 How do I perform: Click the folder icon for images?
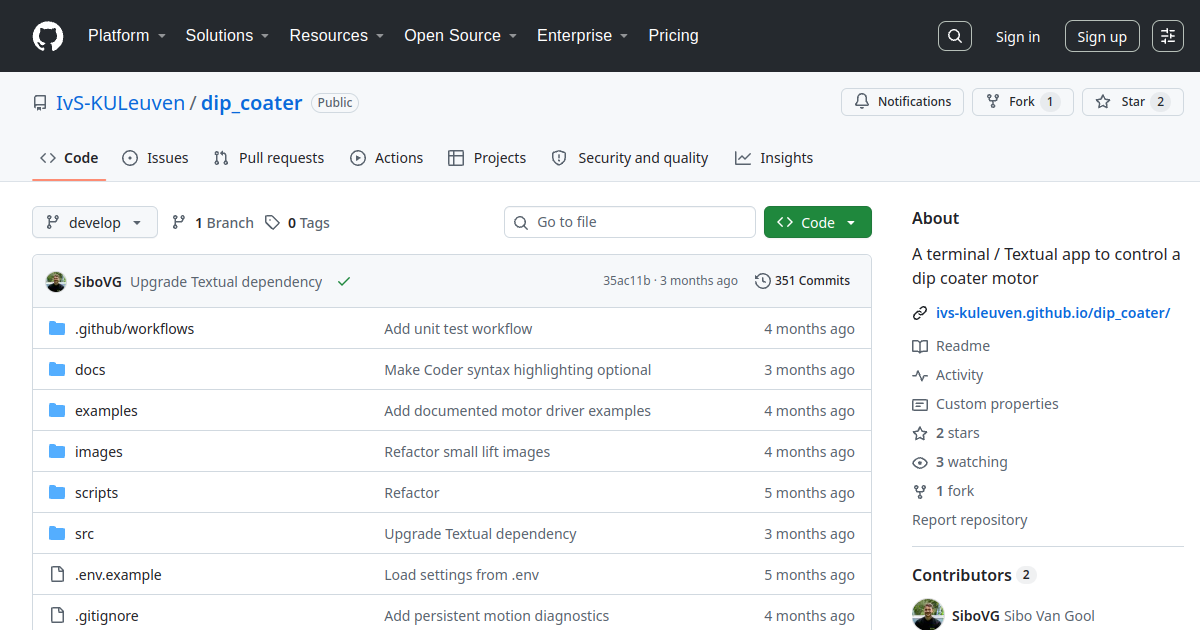(57, 452)
